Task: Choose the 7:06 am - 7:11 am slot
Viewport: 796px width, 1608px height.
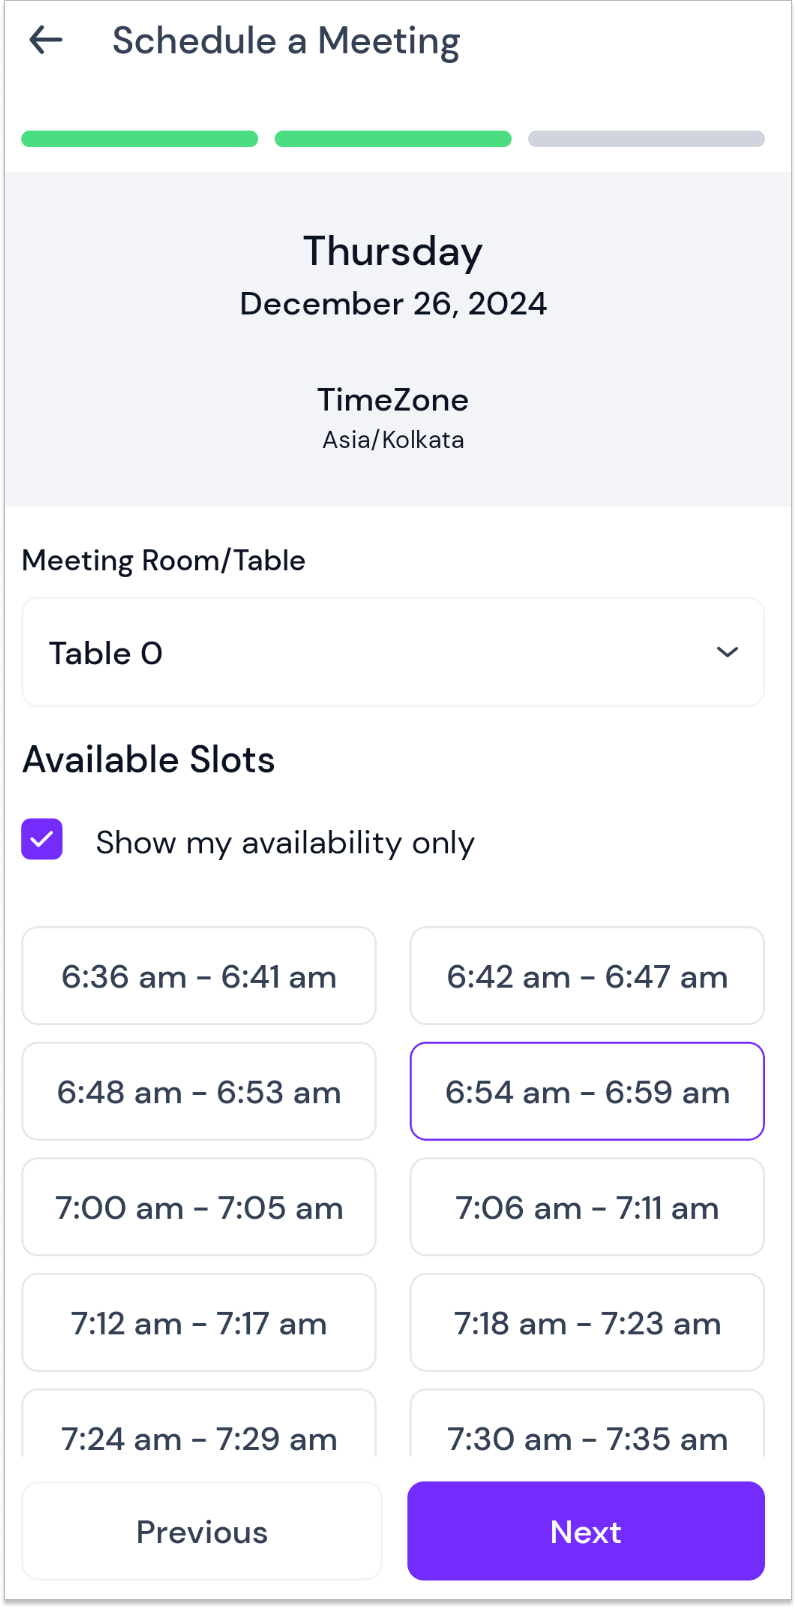Action: pyautogui.click(x=587, y=1207)
